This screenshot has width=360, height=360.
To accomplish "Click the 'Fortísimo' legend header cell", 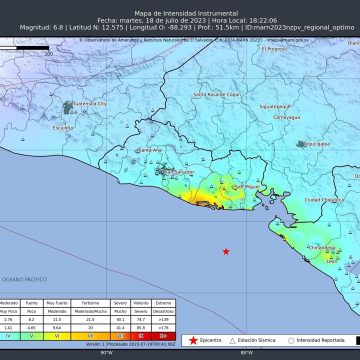I will (x=90, y=303).
